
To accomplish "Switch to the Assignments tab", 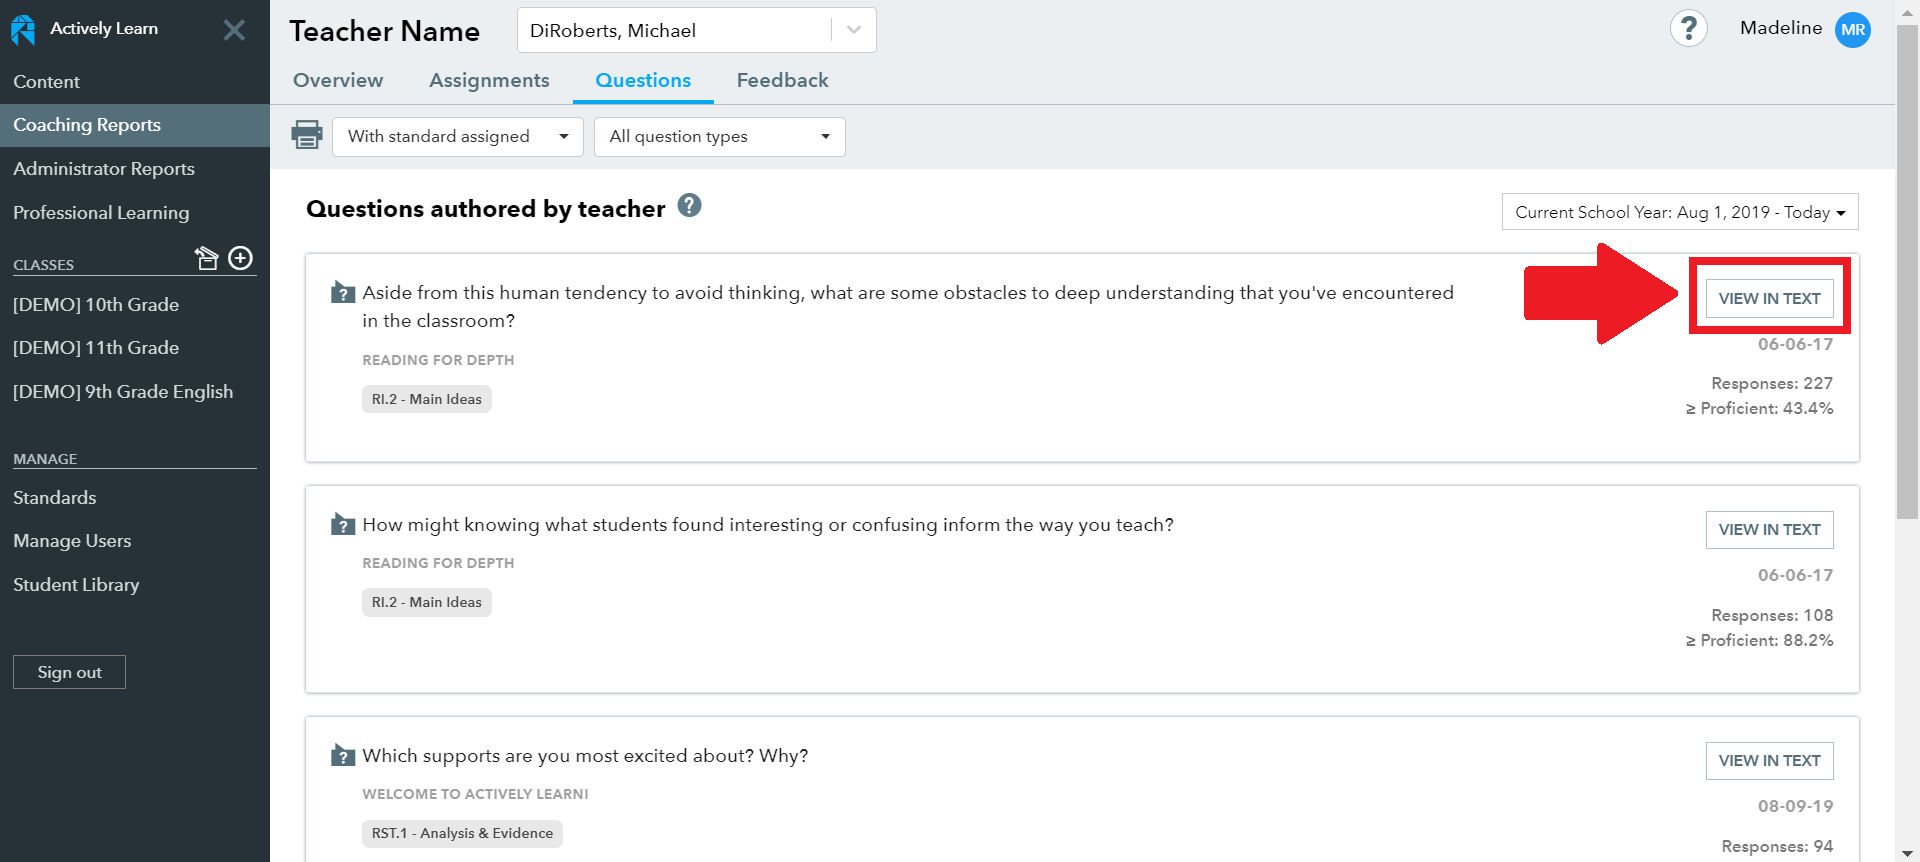I will pos(489,80).
